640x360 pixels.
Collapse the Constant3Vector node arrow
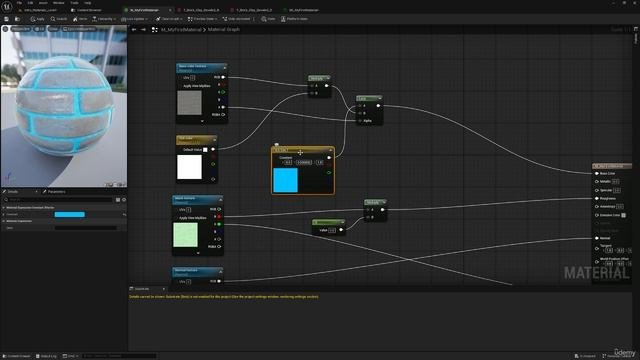(x=331, y=151)
